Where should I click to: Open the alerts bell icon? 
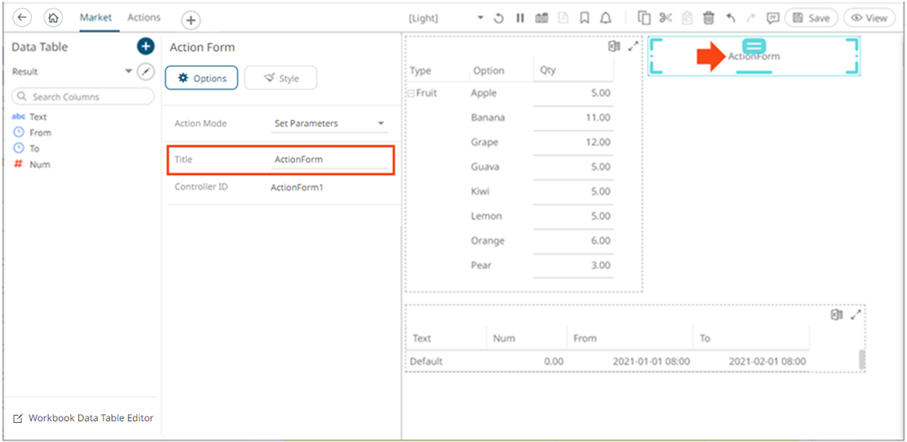[606, 18]
